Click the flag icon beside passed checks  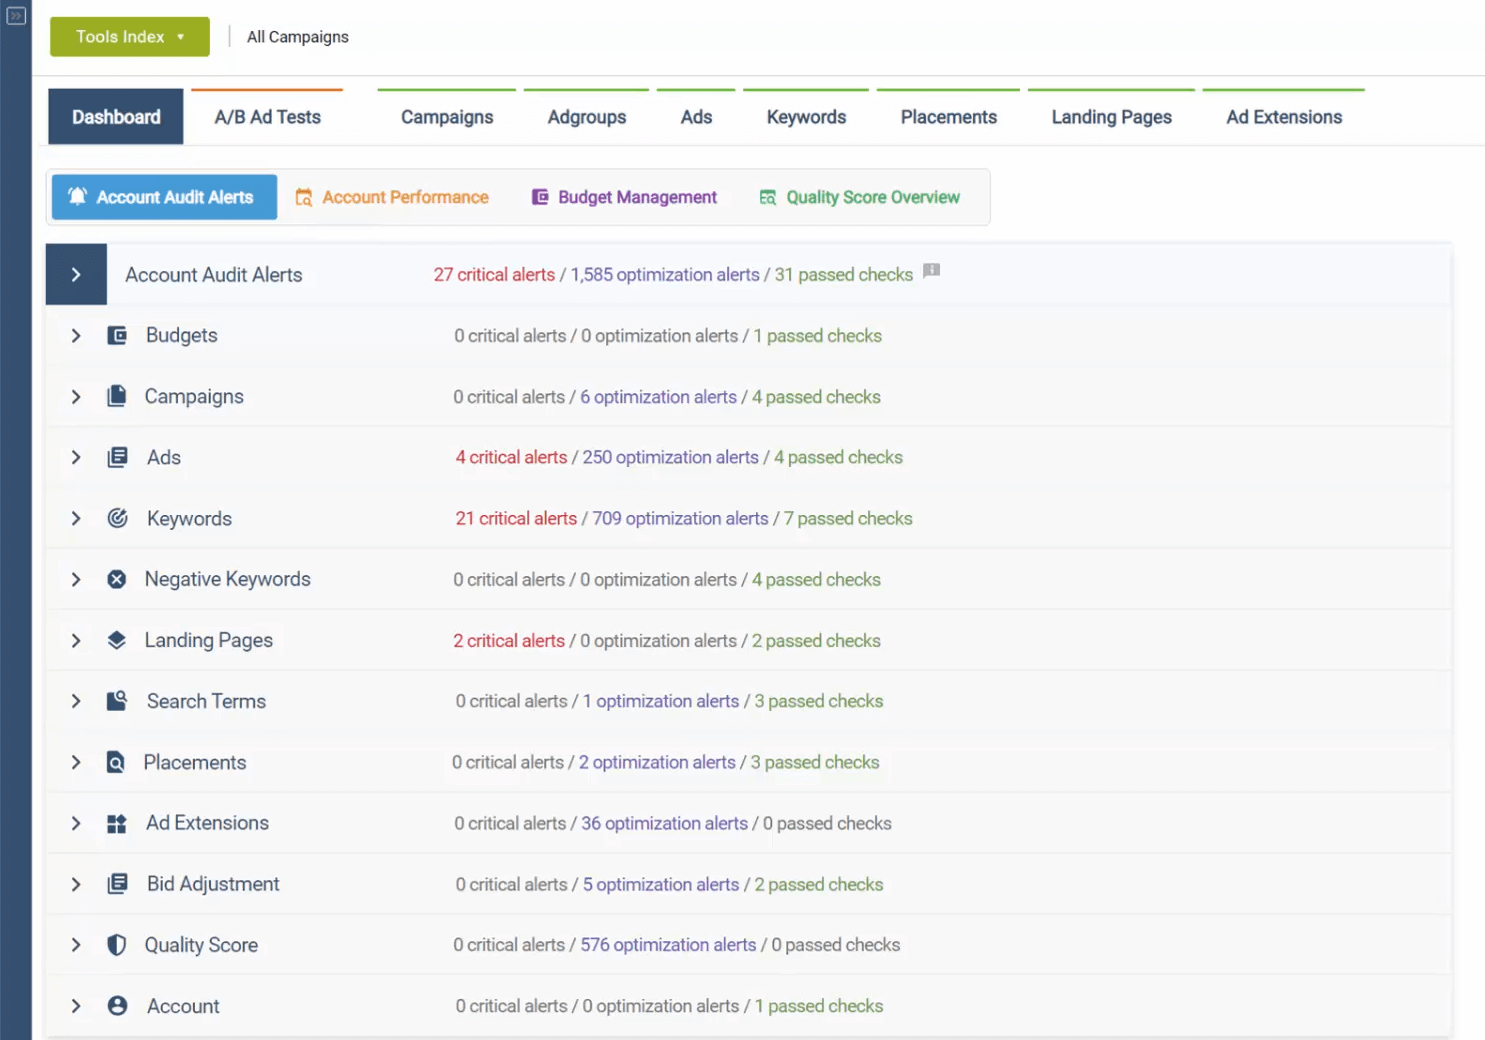tap(931, 271)
